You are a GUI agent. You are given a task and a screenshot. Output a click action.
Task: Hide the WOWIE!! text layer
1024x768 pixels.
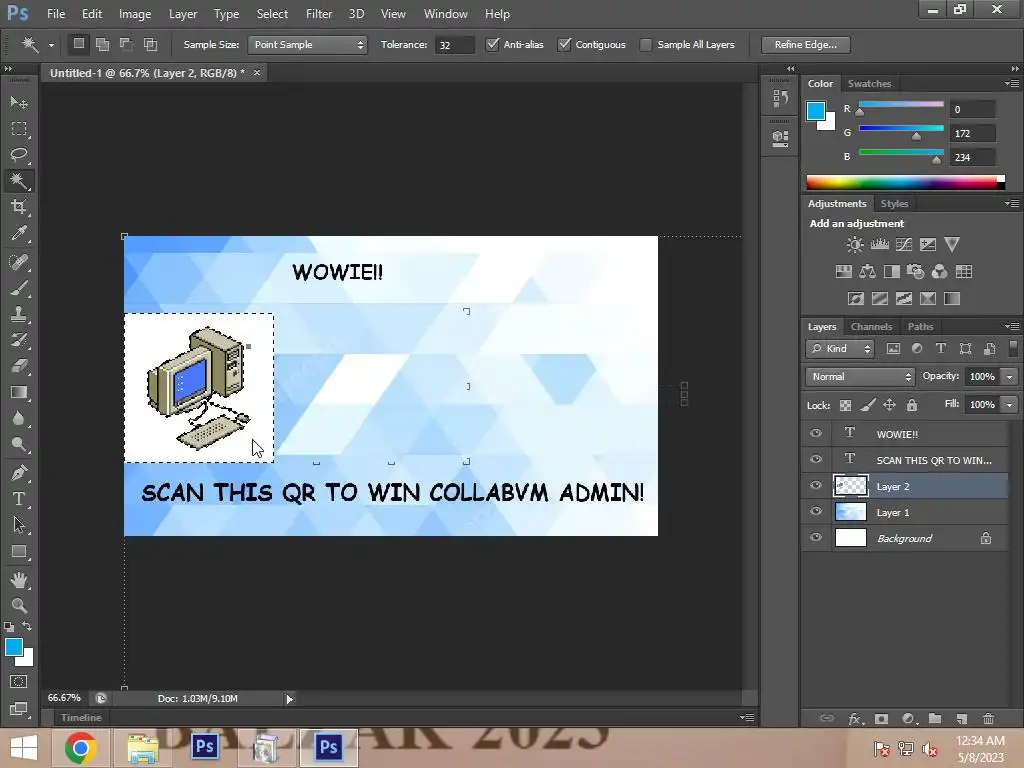point(816,434)
